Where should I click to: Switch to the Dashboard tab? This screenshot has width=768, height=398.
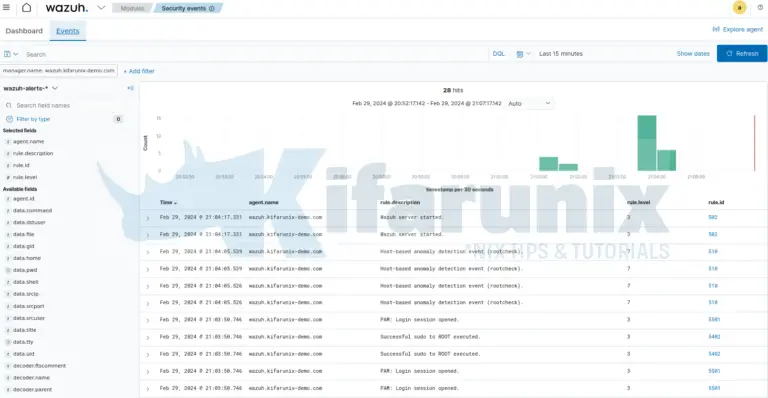[24, 31]
